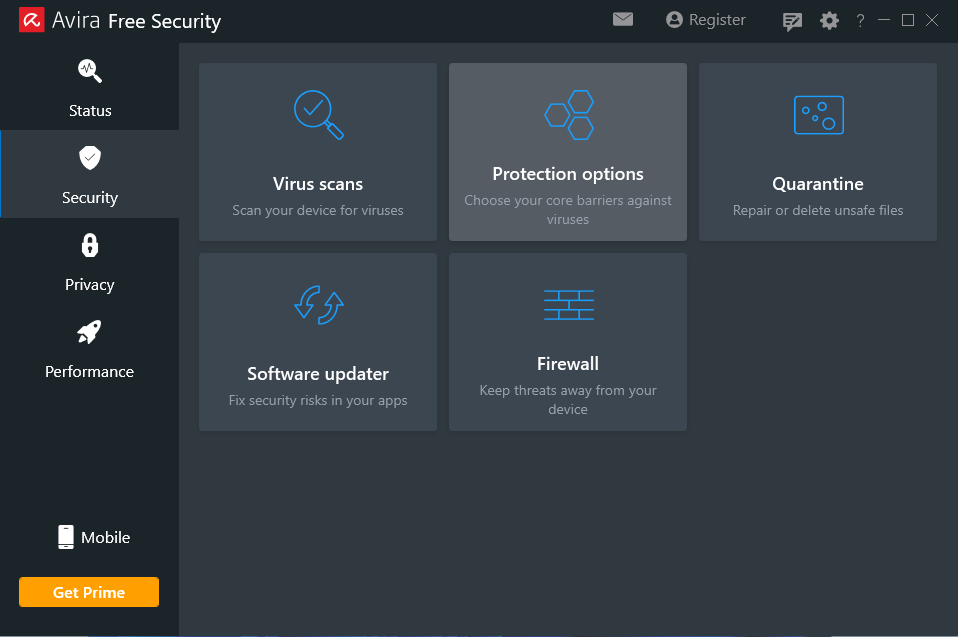
Task: Go to the Privacy section
Action: point(90,262)
